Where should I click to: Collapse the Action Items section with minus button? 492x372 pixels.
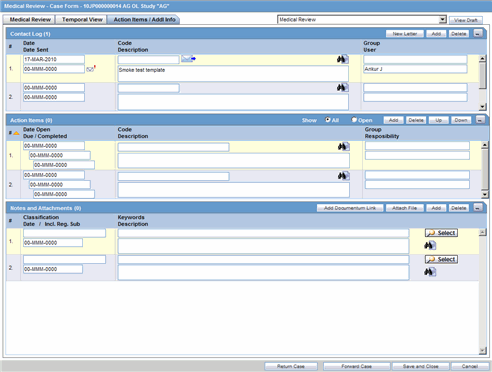click(x=480, y=120)
